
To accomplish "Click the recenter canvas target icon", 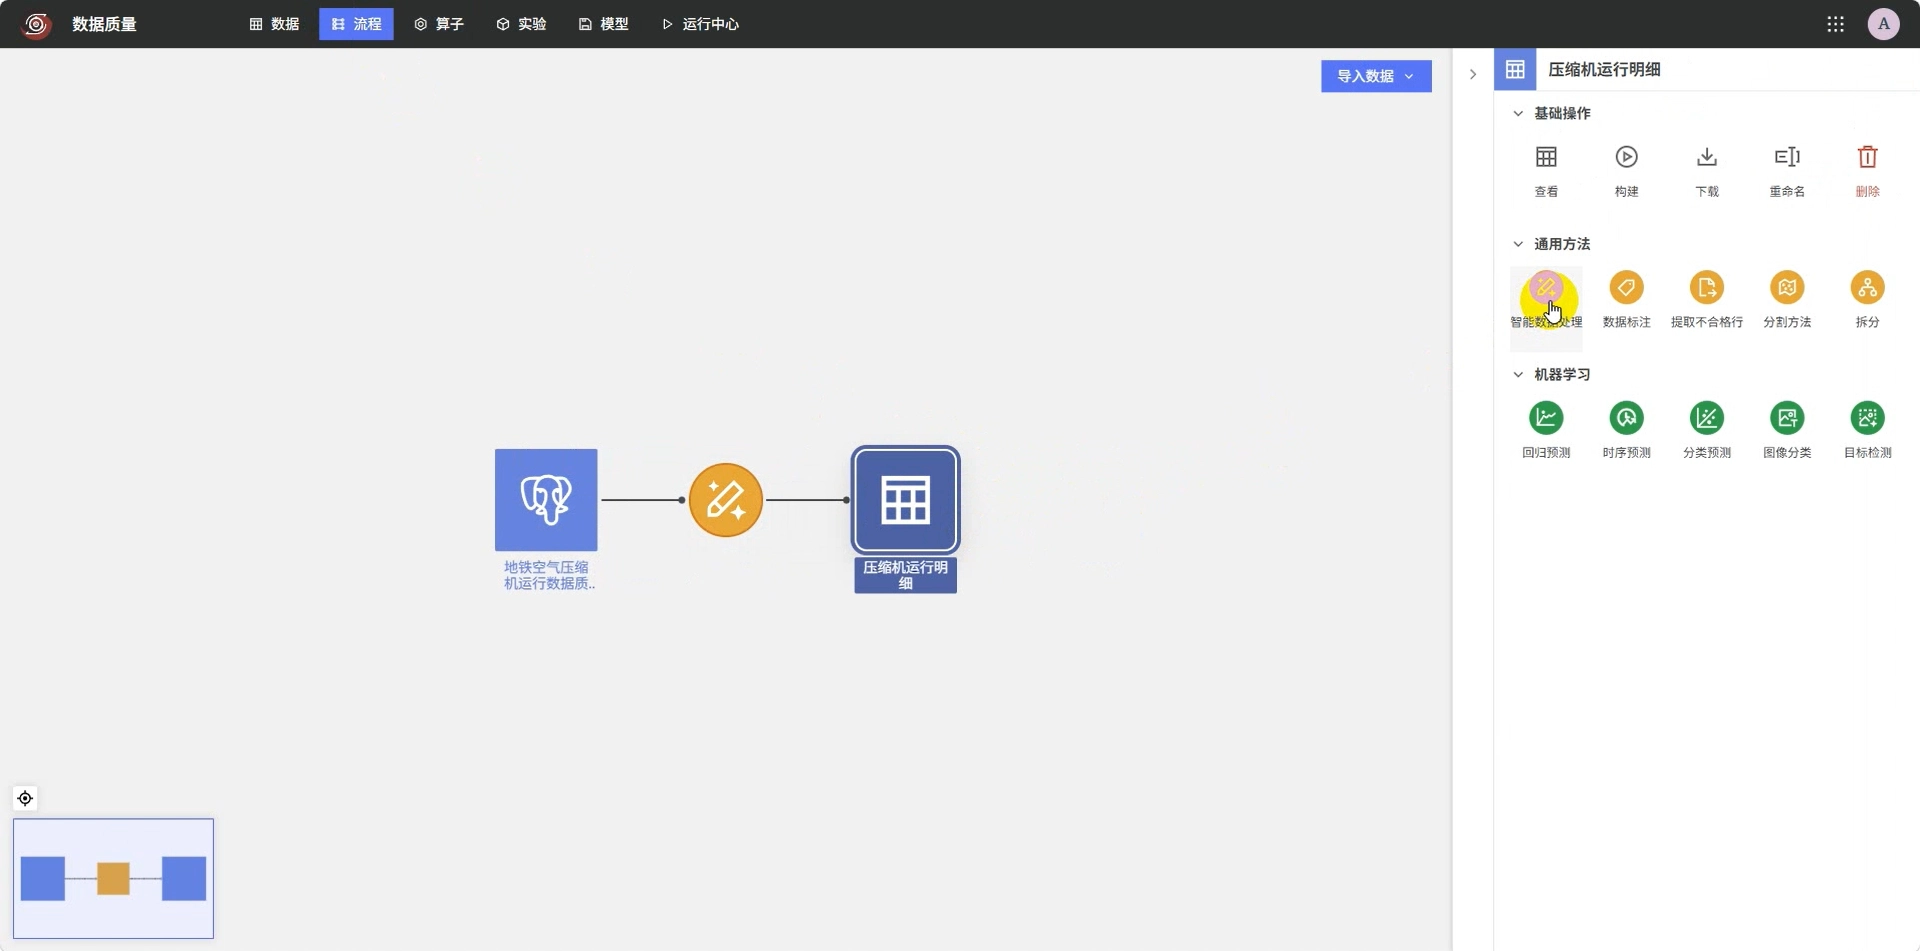I will click(25, 798).
